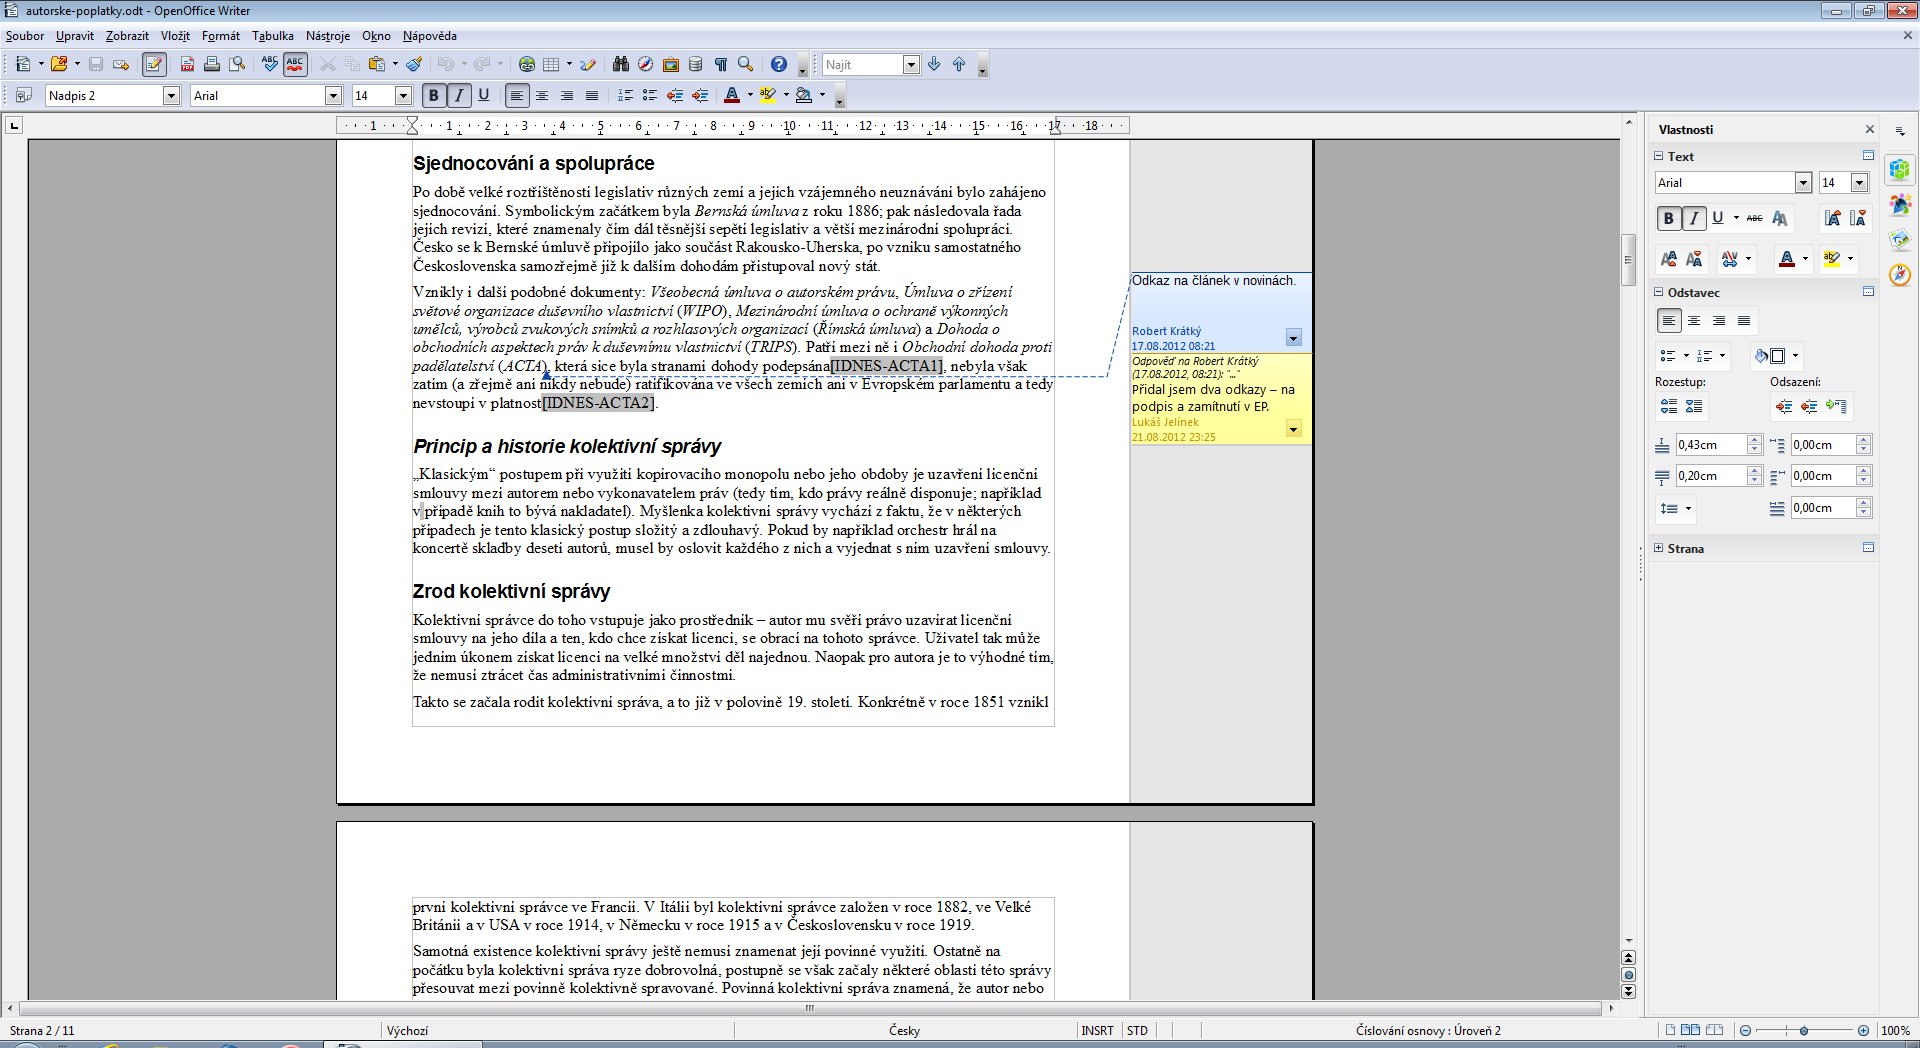Click the Highlighting color swatch in formatting toolbar
Screen dimensions: 1920x1048
[x=768, y=96]
